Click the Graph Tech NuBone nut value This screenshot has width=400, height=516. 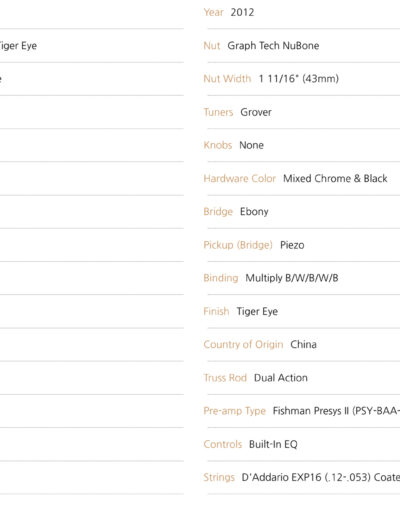[273, 46]
